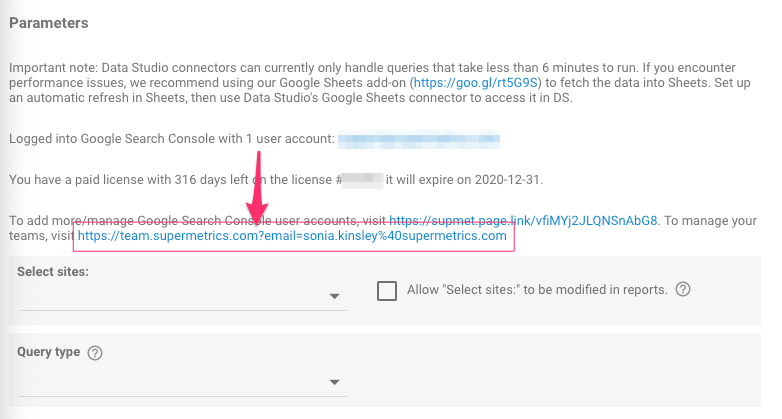
Task: Click the Parameters heading
Action: 48,23
